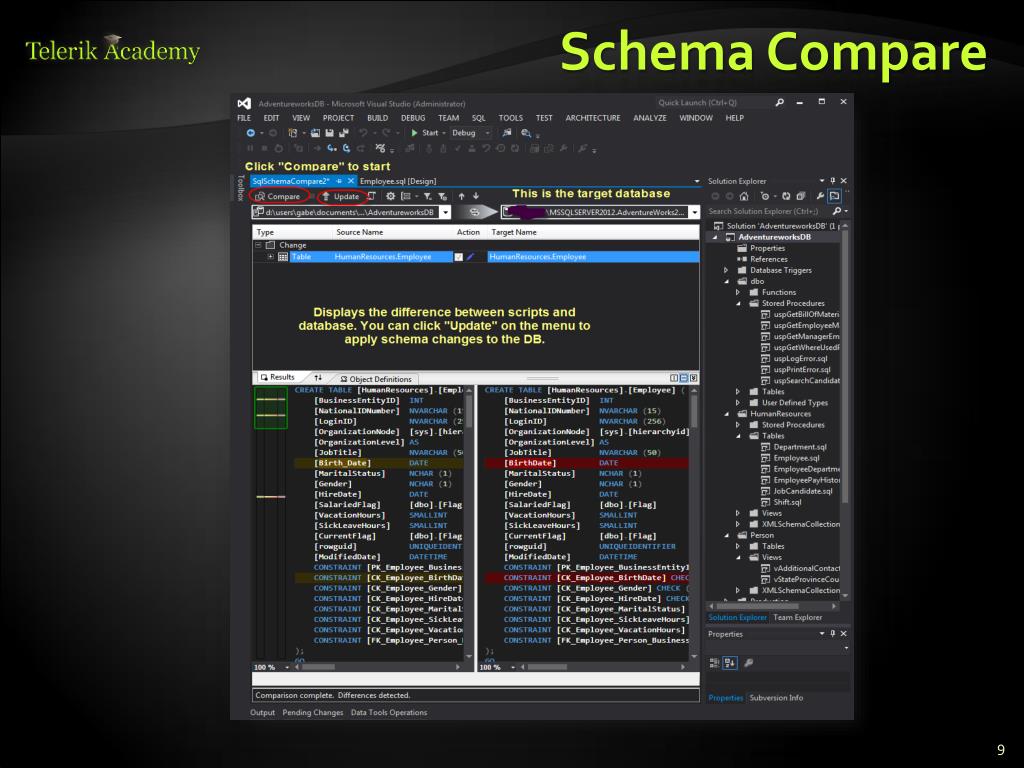
Task: Select Department.sql in Solution Explorer
Action: coord(799,447)
